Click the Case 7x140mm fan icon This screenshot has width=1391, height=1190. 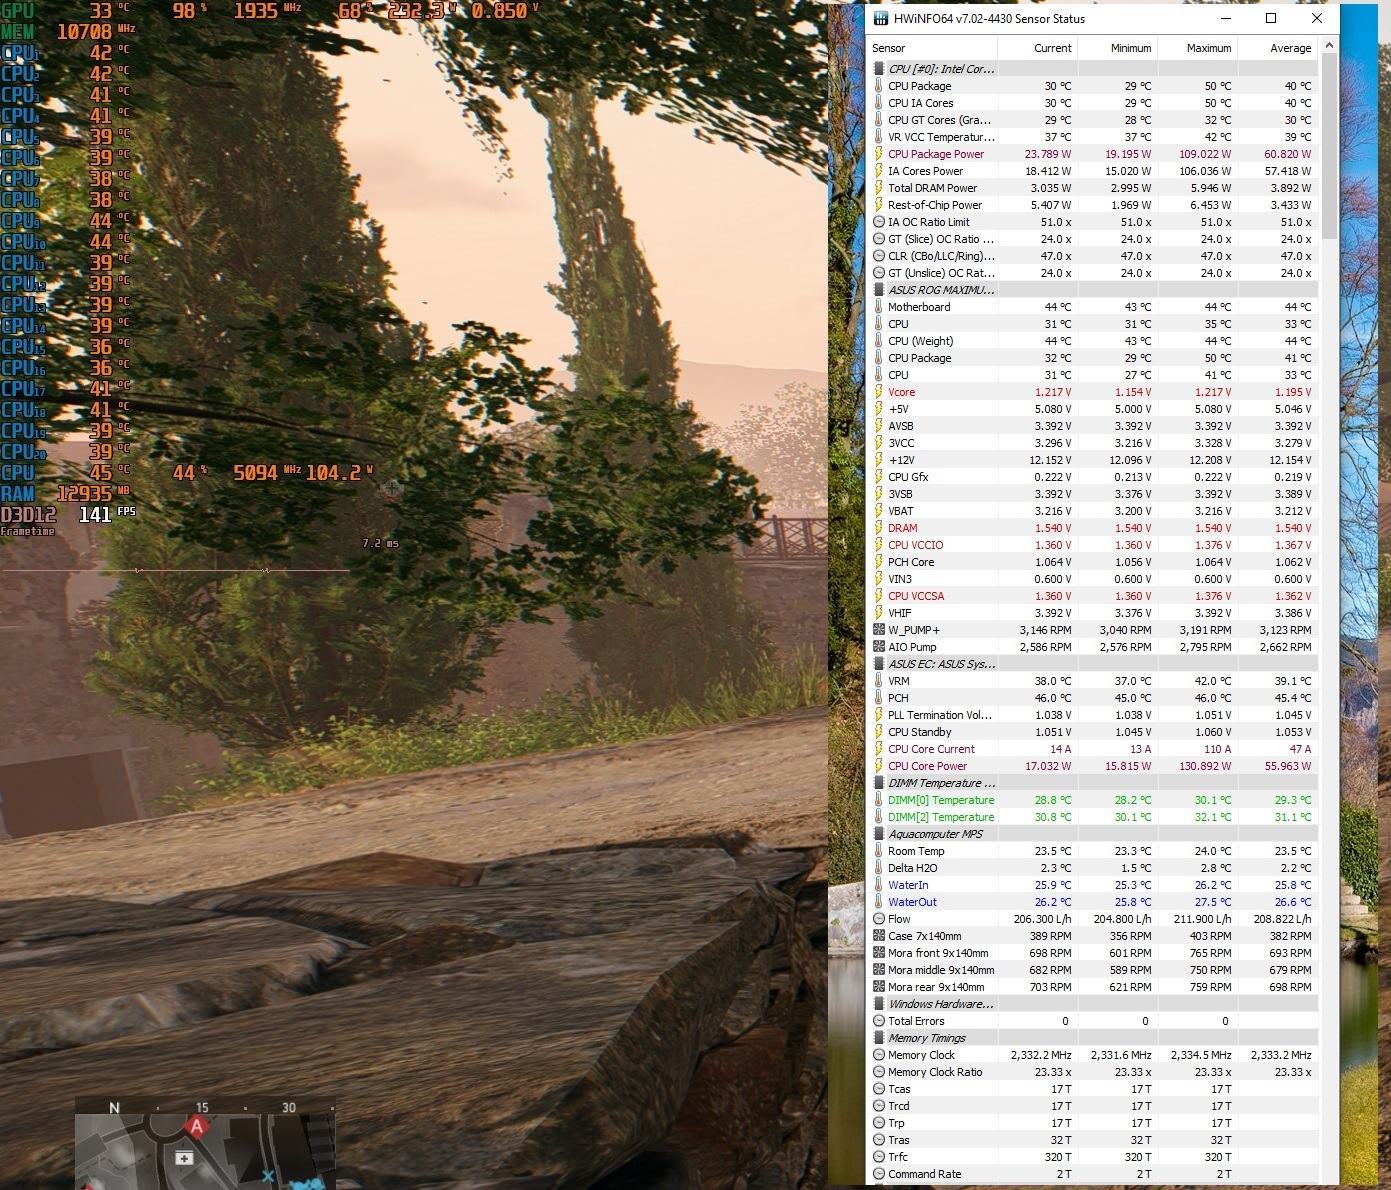pyautogui.click(x=879, y=936)
